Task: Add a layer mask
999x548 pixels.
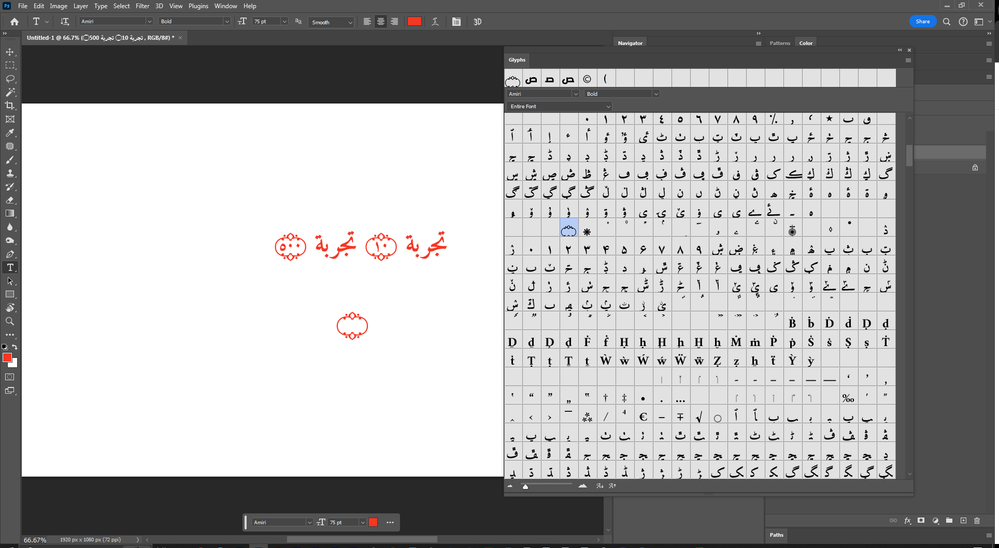Action: coord(921,521)
